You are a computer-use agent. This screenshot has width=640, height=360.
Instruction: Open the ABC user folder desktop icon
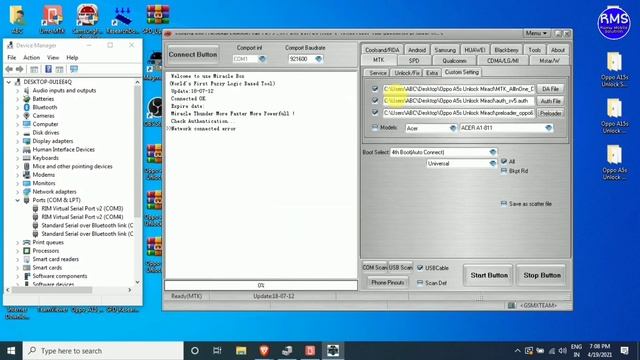click(x=18, y=19)
